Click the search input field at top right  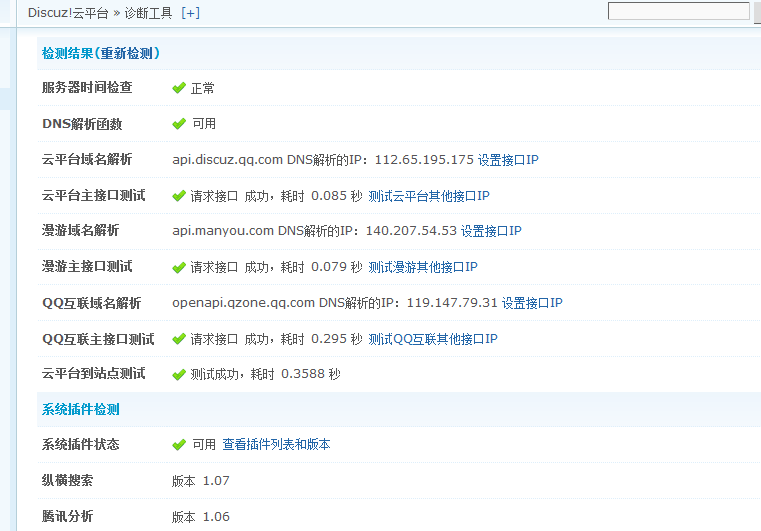pos(678,11)
